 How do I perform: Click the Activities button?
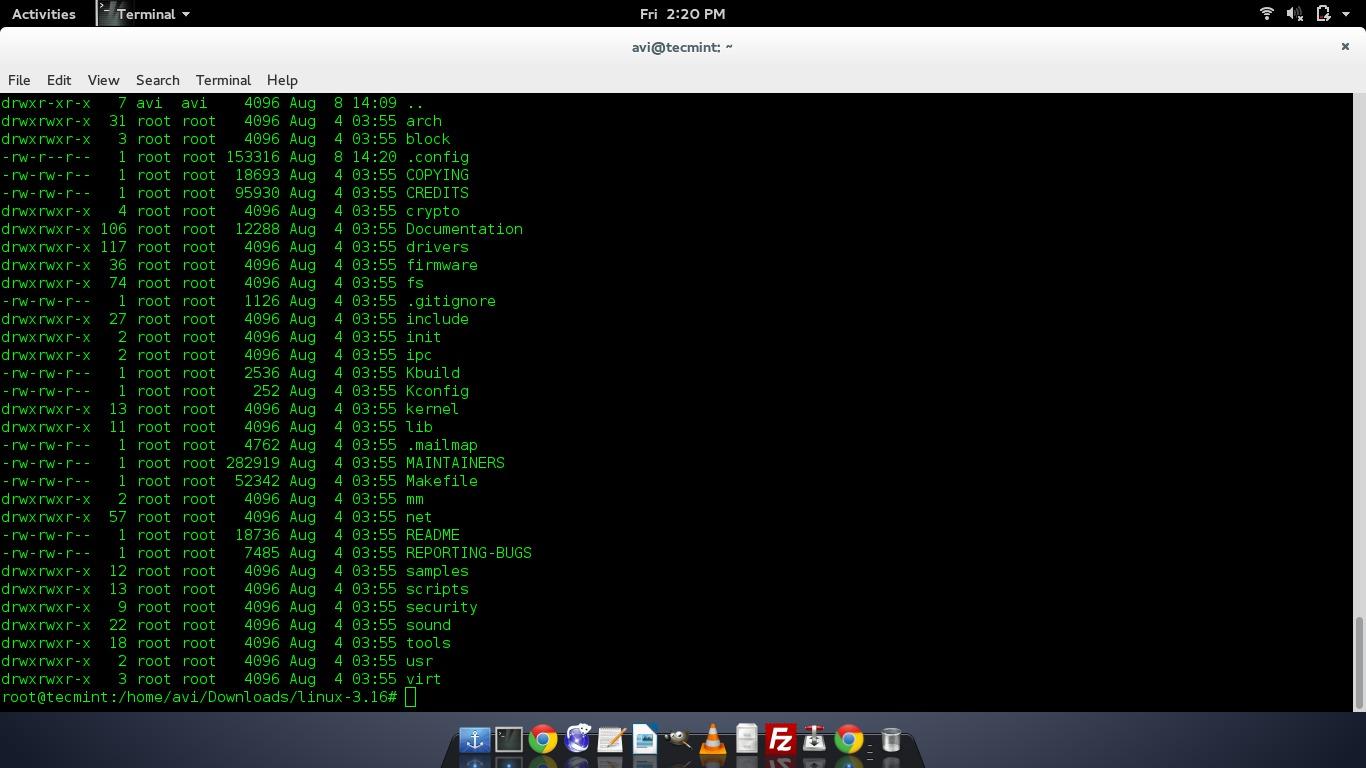(43, 14)
